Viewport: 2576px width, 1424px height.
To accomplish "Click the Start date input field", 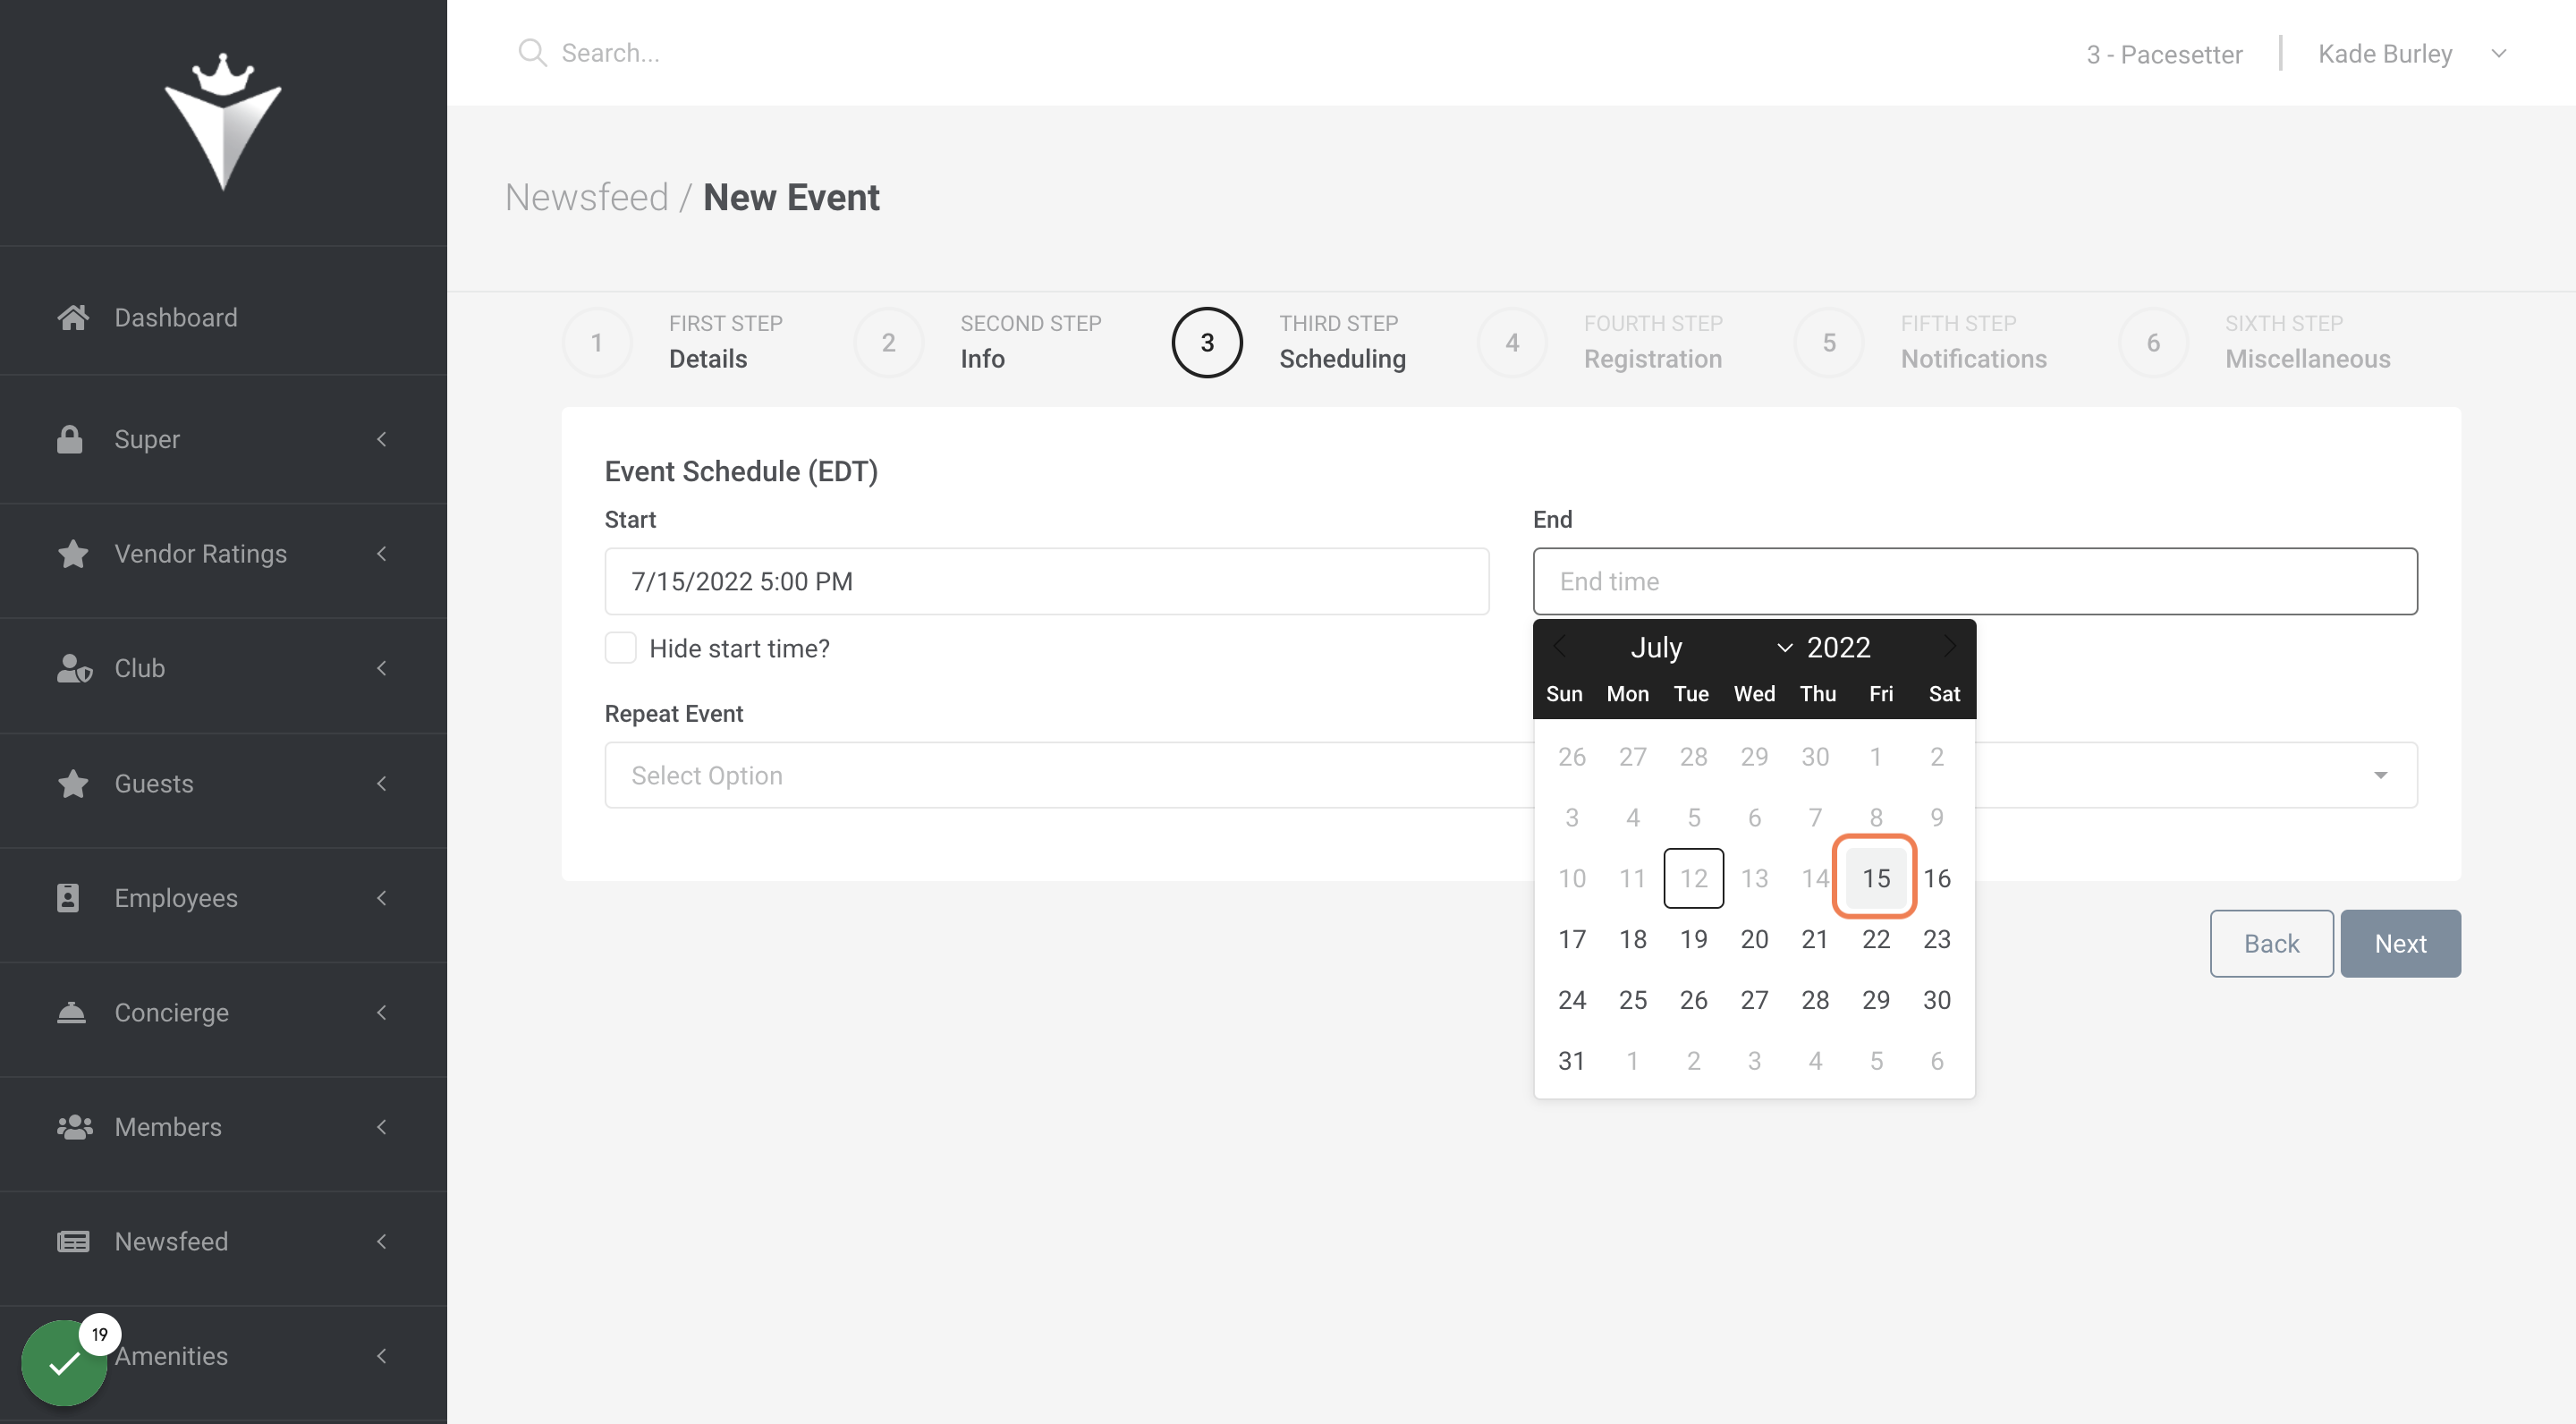I will pyautogui.click(x=1047, y=581).
